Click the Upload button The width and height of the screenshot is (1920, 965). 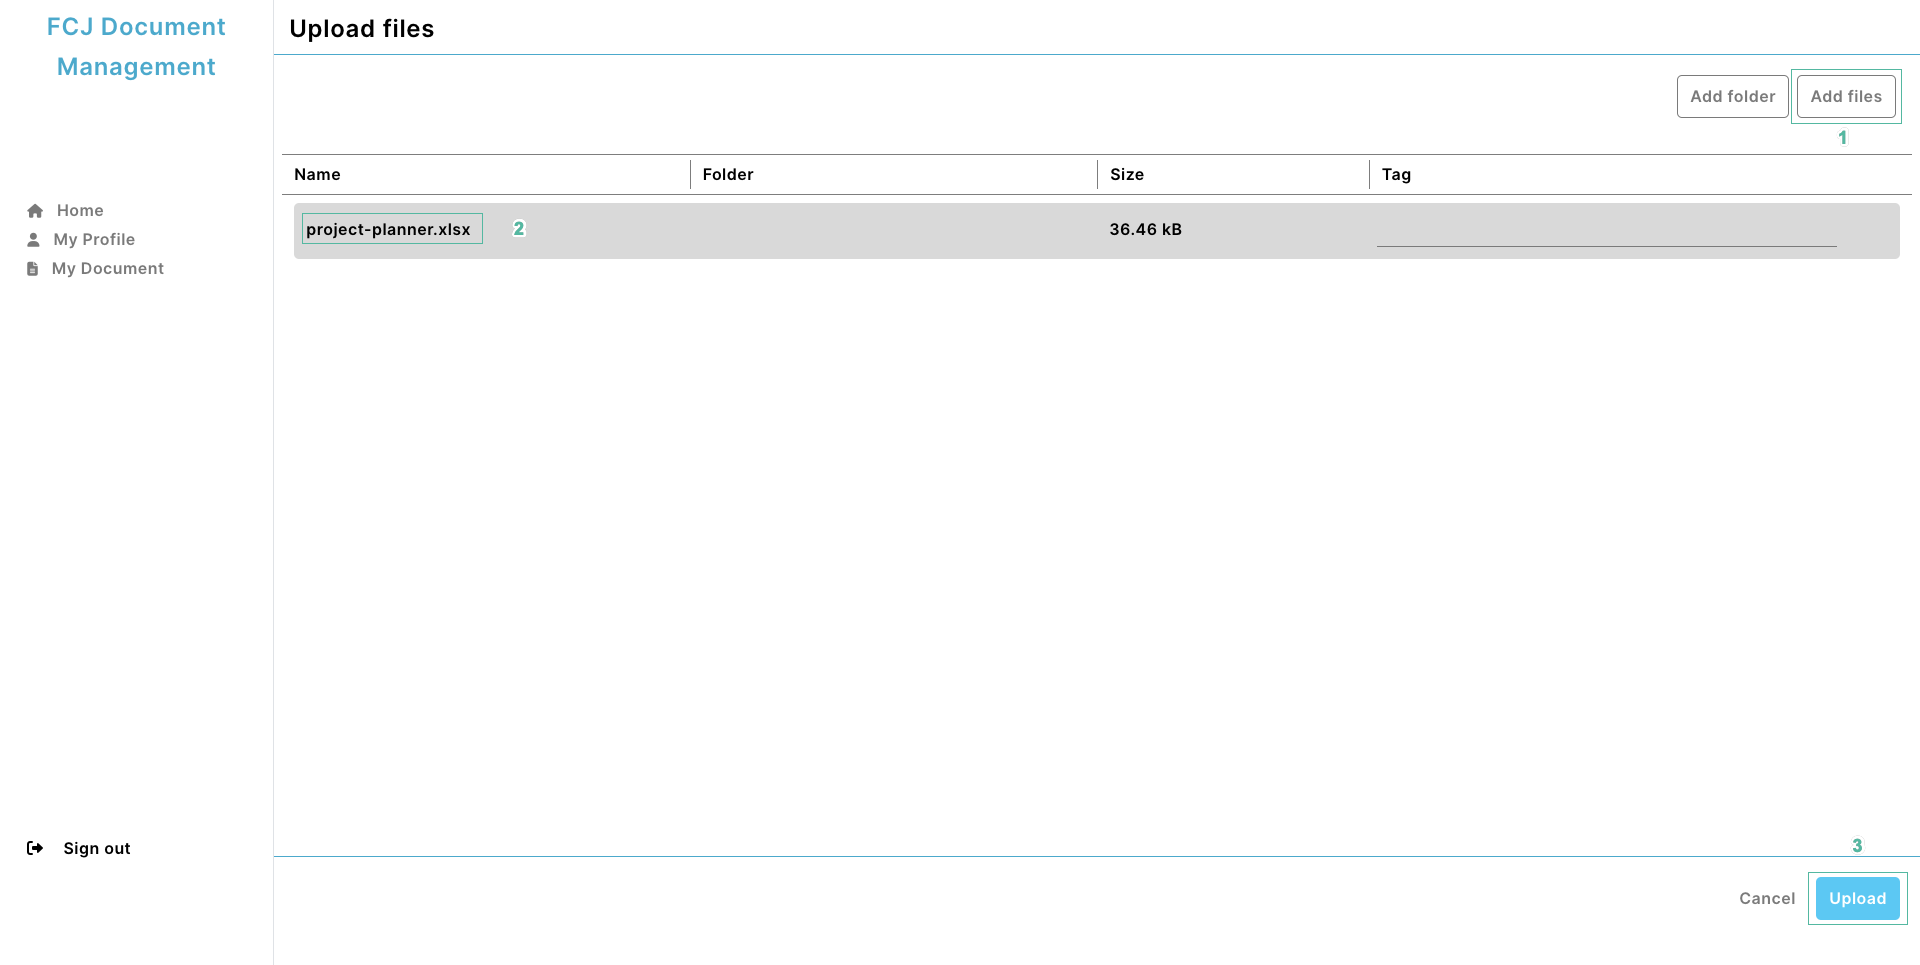1858,899
